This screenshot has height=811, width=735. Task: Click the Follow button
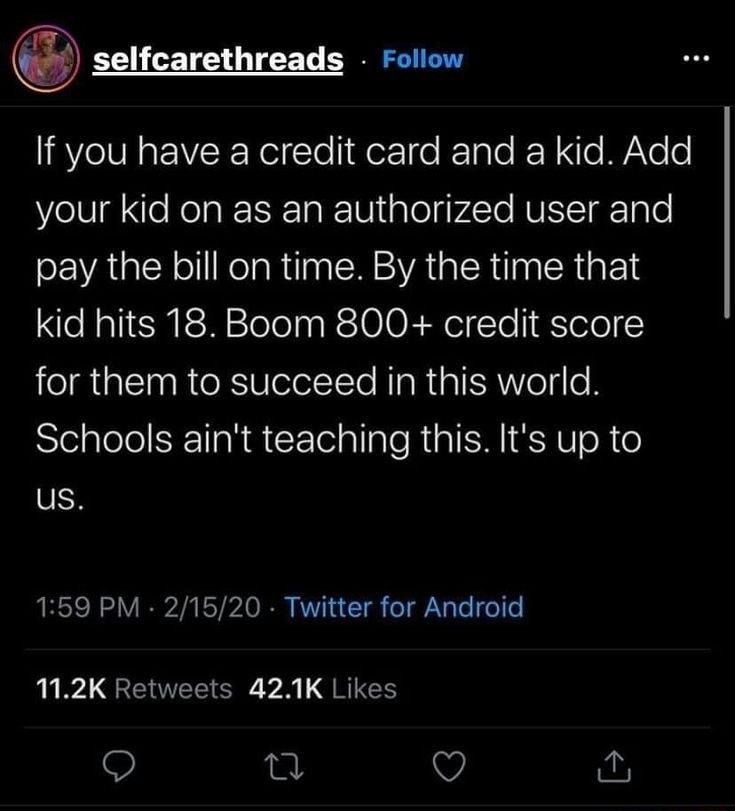coord(423,58)
